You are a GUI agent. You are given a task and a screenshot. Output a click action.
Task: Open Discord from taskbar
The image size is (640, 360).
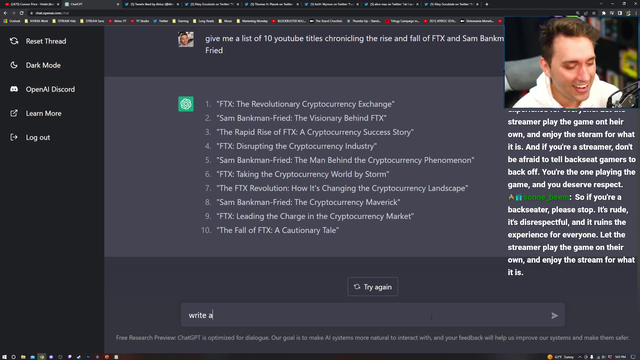[x=51, y=357]
